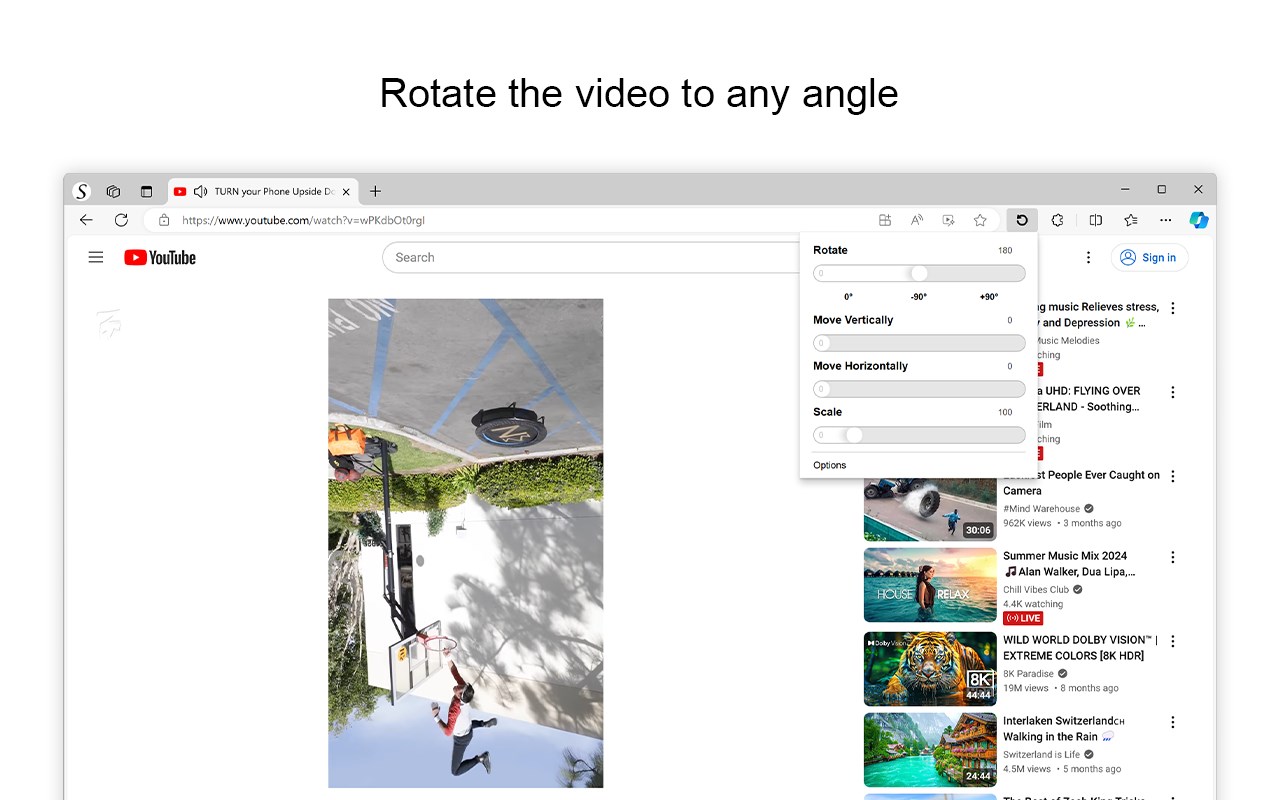This screenshot has height=800, width=1280.
Task: Set rotation to -90° preset
Action: (918, 297)
